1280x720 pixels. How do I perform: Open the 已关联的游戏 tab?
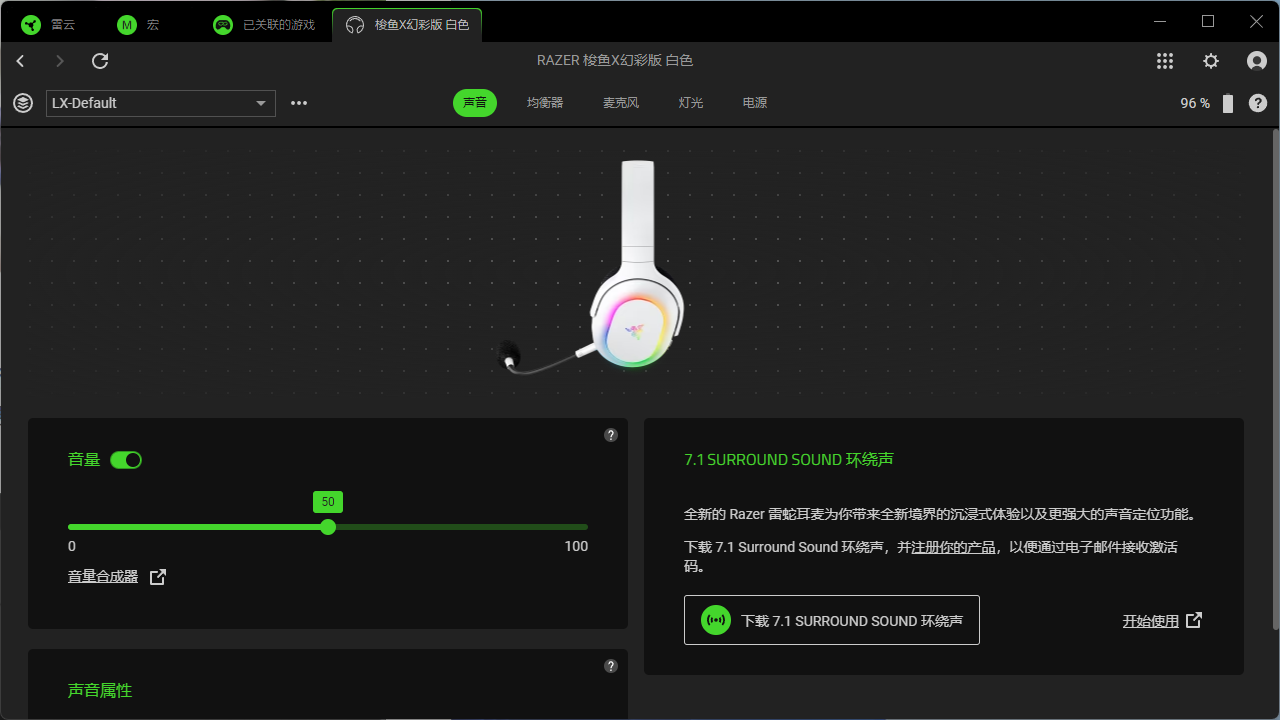tap(264, 25)
